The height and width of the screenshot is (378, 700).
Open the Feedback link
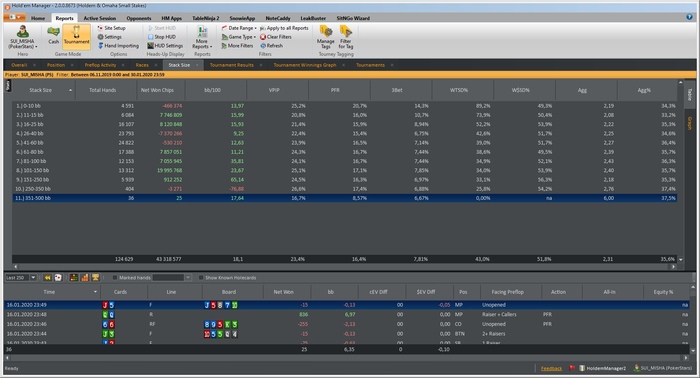(x=551, y=369)
